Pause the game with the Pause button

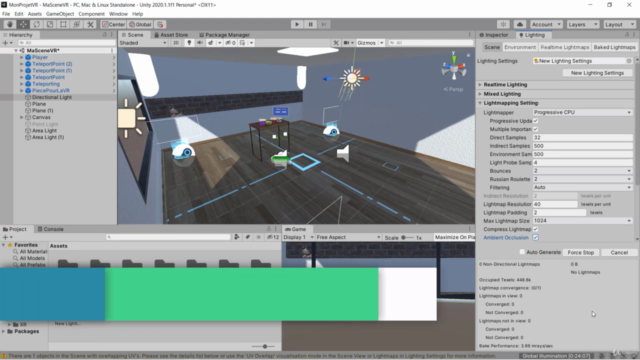(311, 24)
